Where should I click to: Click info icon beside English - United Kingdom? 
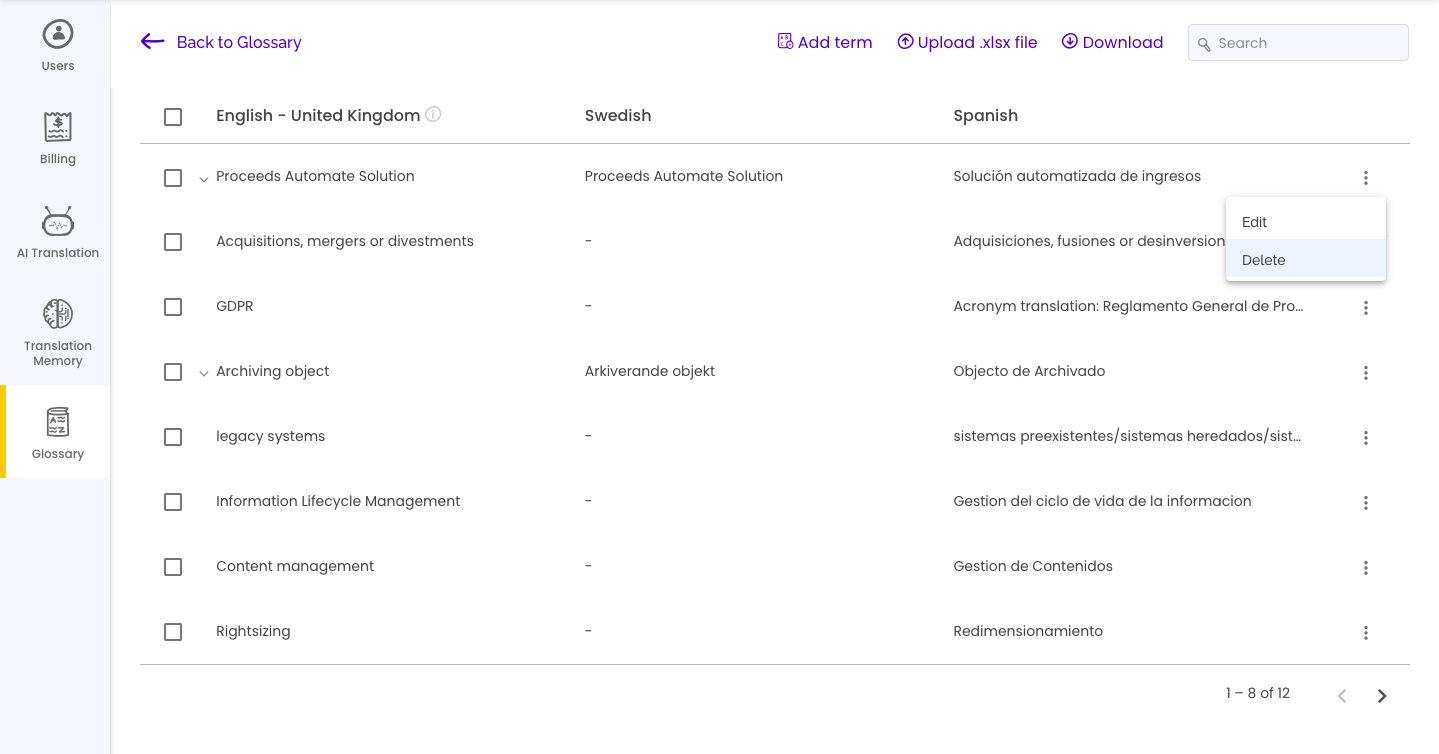(433, 114)
